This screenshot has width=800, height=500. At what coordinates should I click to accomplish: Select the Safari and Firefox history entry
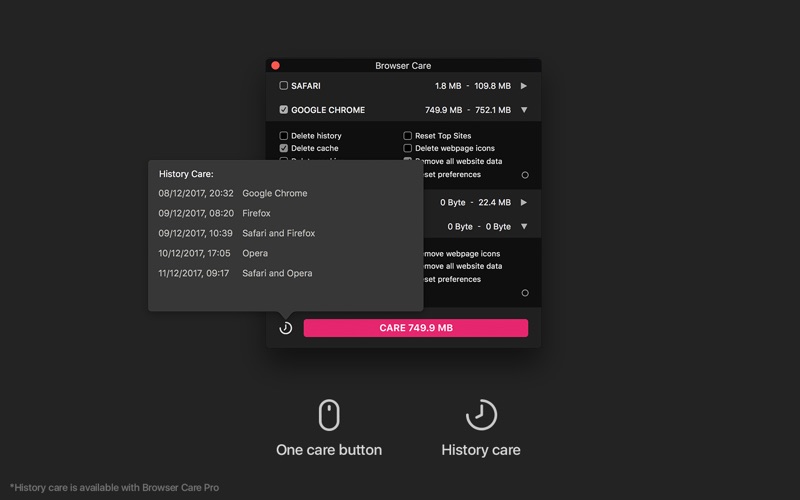point(237,233)
